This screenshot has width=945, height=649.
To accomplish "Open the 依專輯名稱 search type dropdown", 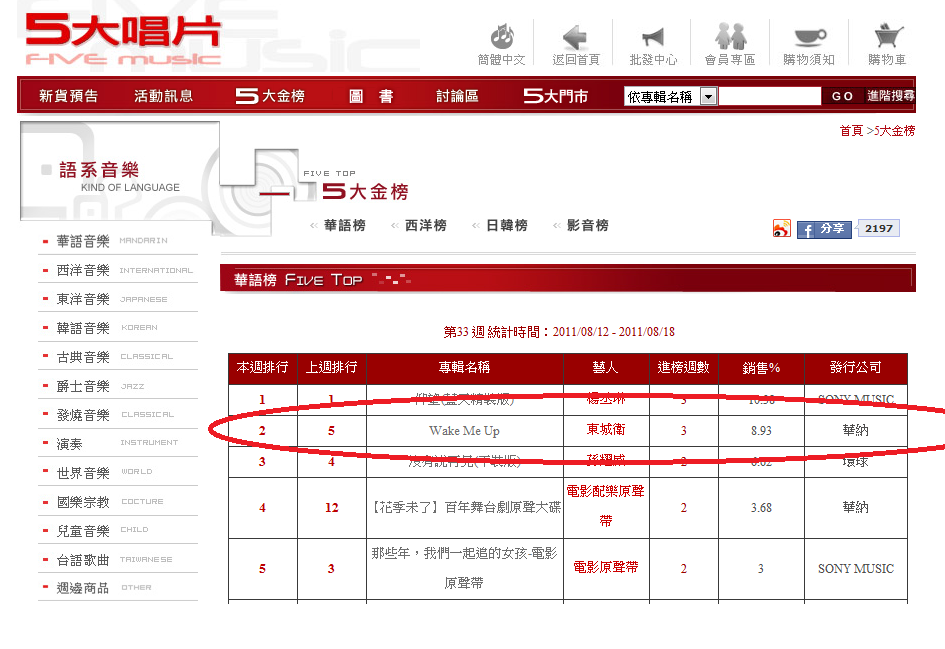I will coord(671,96).
